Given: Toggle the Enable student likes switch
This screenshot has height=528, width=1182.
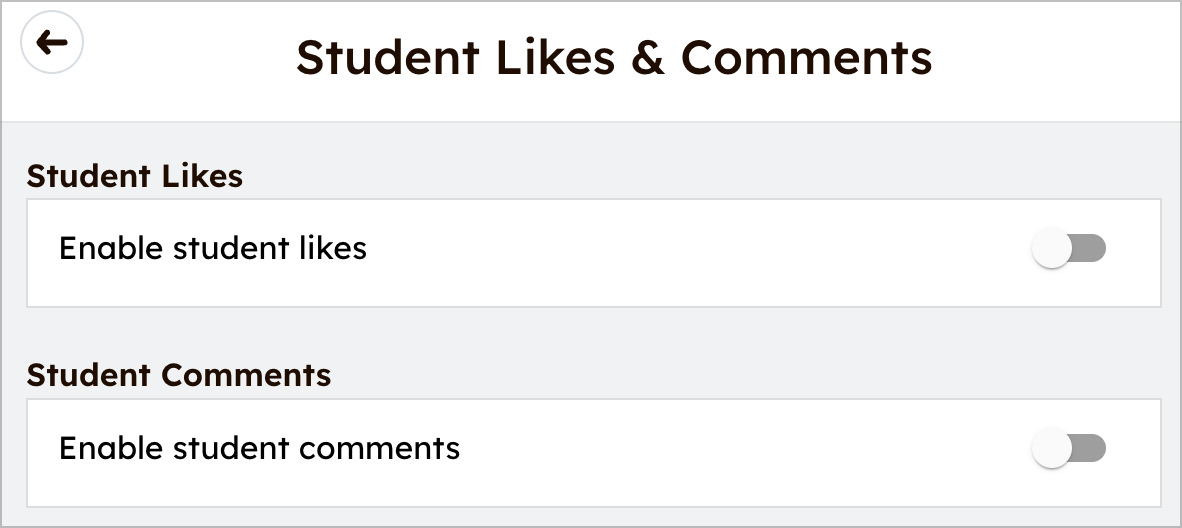Looking at the screenshot, I should (x=1068, y=249).
